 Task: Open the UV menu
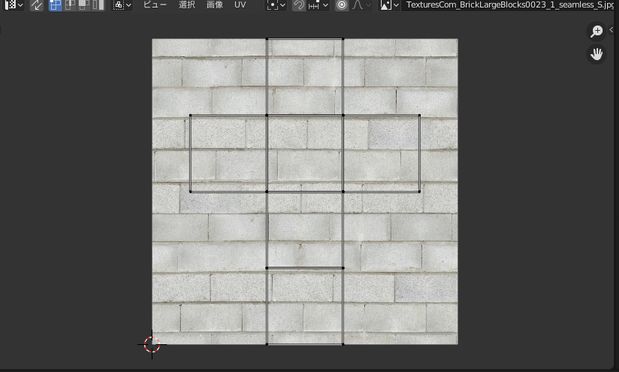coord(240,5)
